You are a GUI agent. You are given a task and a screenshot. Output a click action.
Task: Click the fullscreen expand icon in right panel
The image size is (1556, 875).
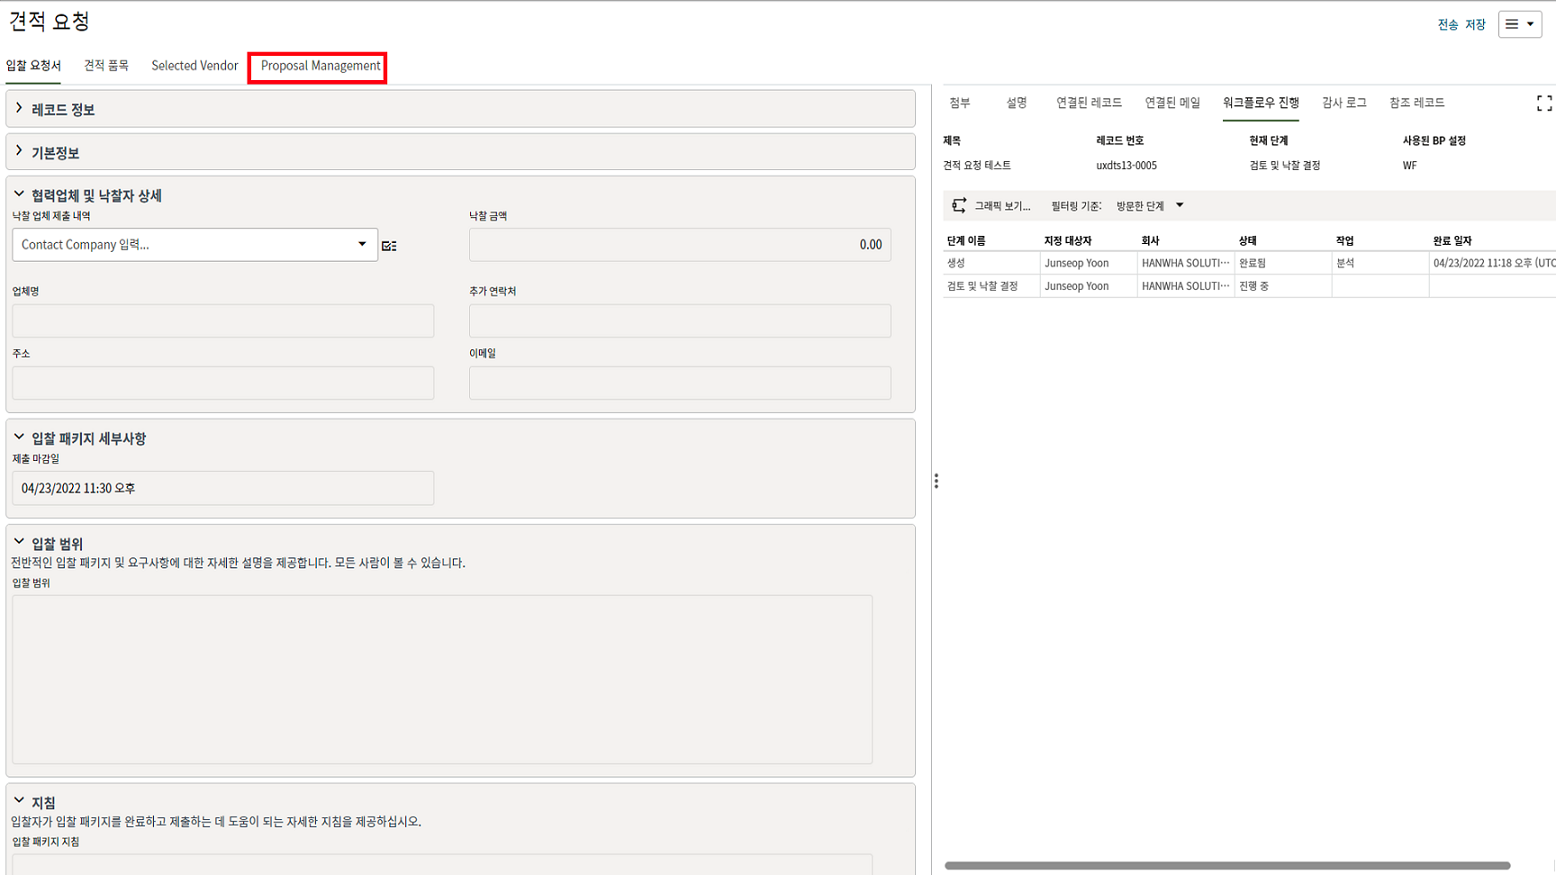(x=1543, y=103)
